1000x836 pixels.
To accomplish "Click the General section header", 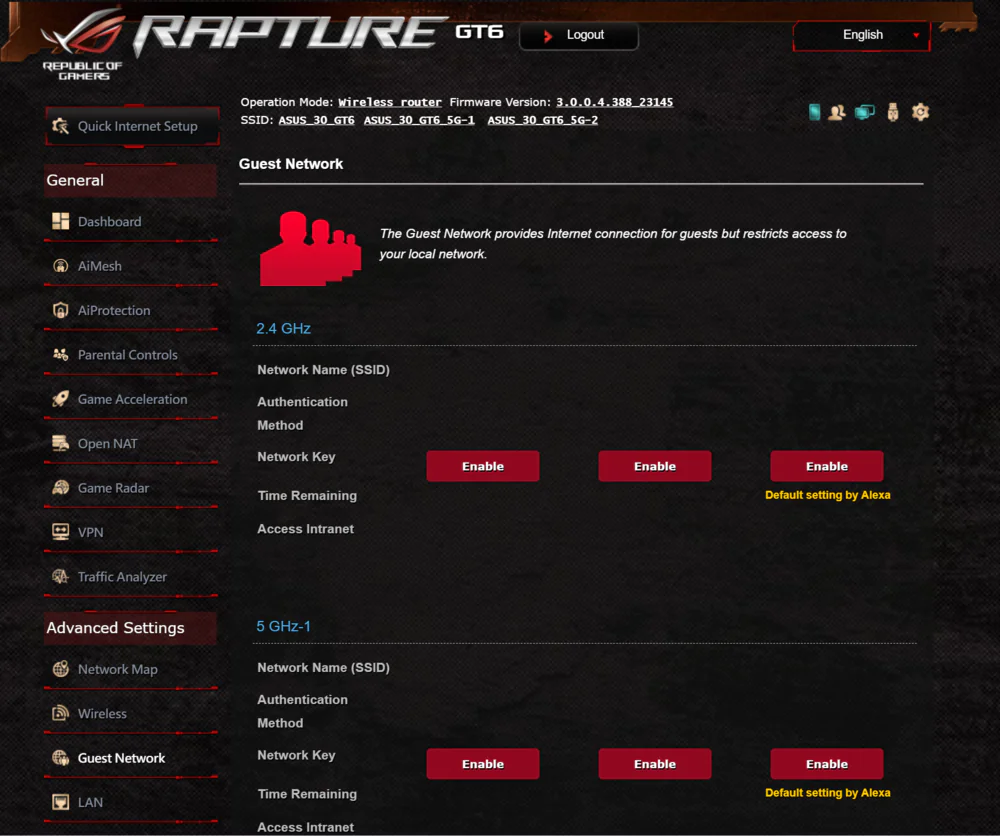I will click(131, 180).
